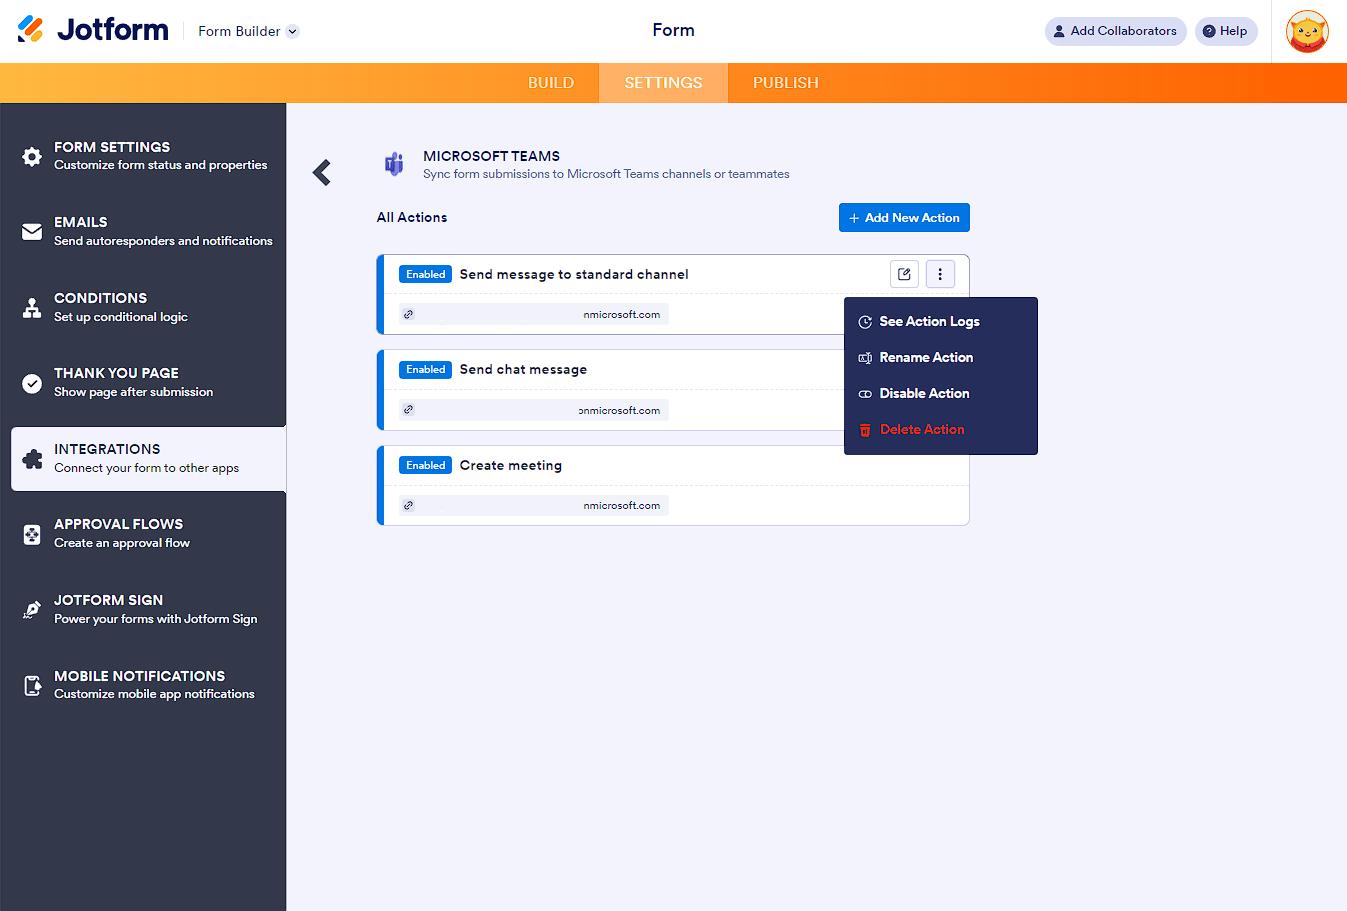
Task: Click the link icon under Send chat message
Action: [408, 410]
